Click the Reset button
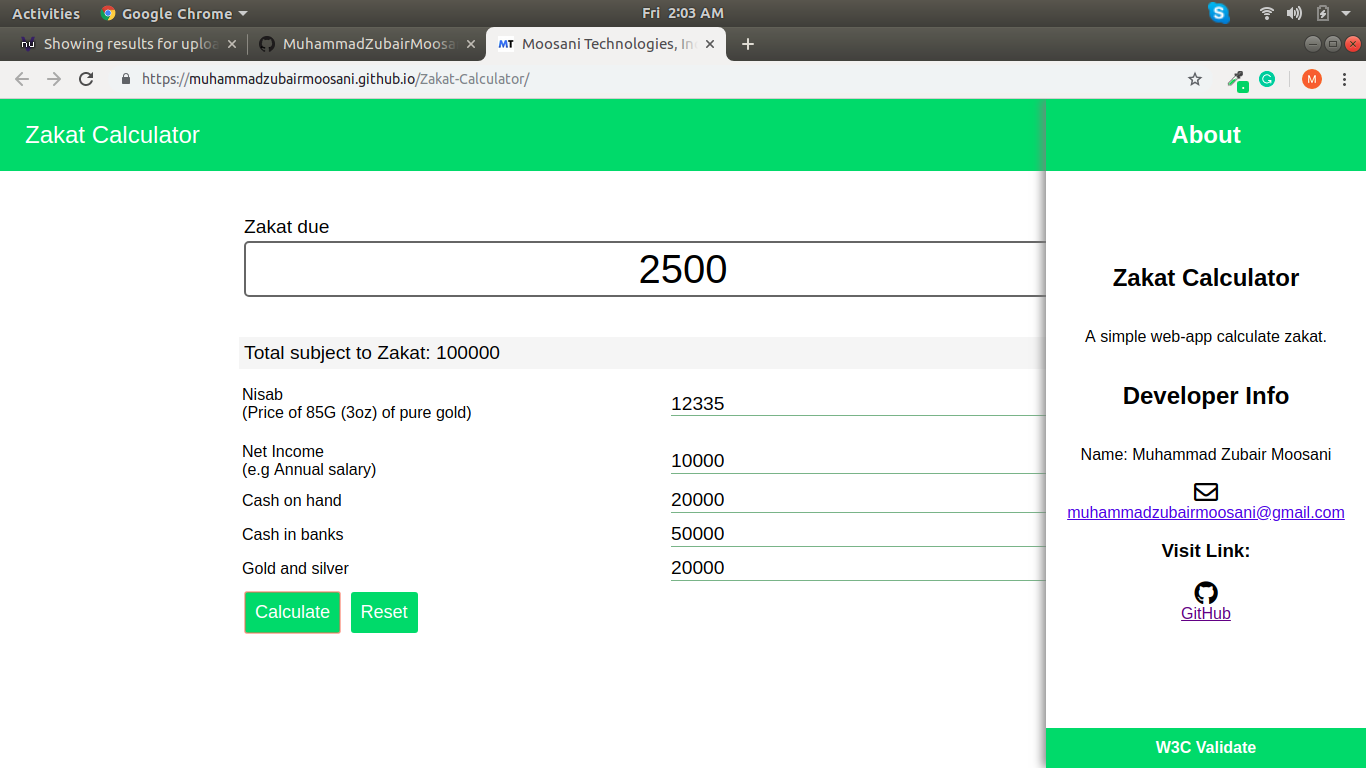 (384, 612)
